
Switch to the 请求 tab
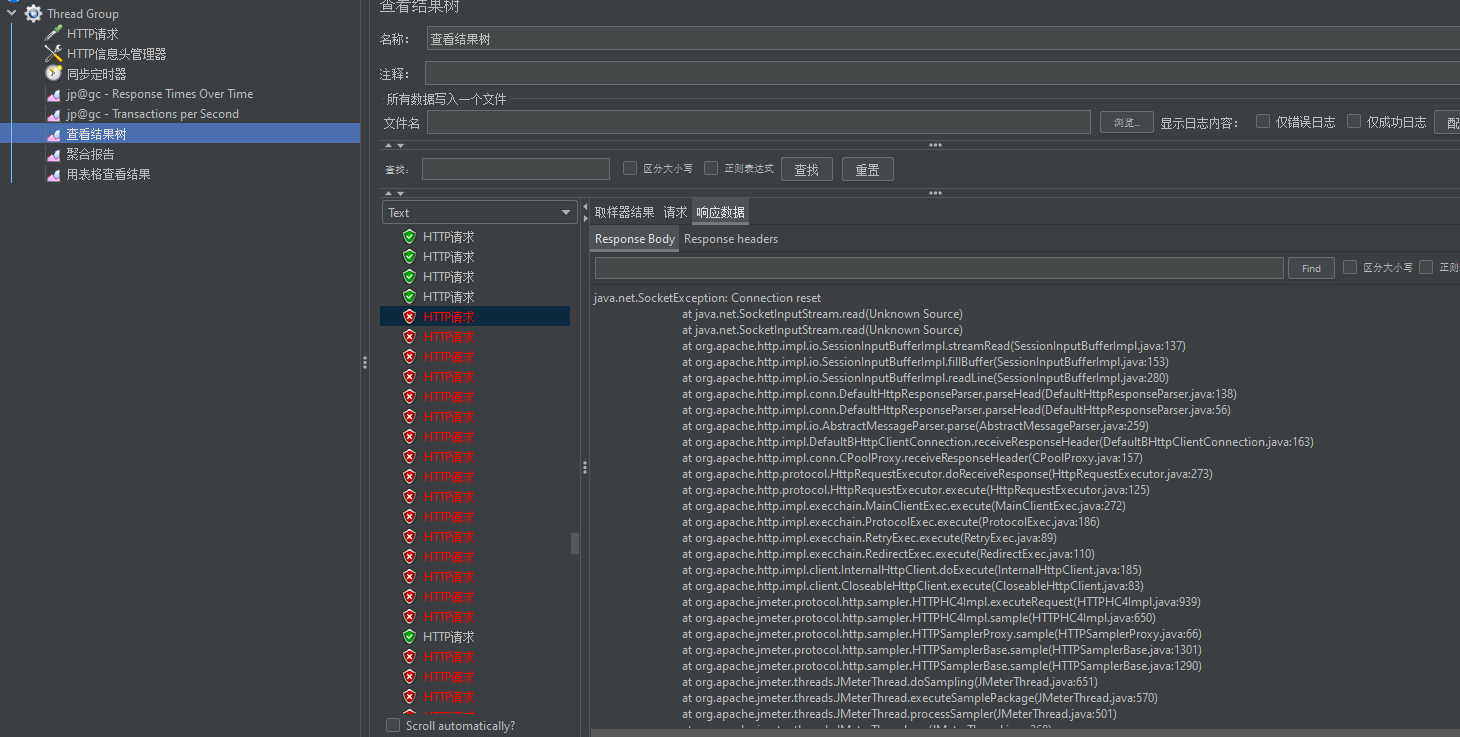click(x=675, y=212)
